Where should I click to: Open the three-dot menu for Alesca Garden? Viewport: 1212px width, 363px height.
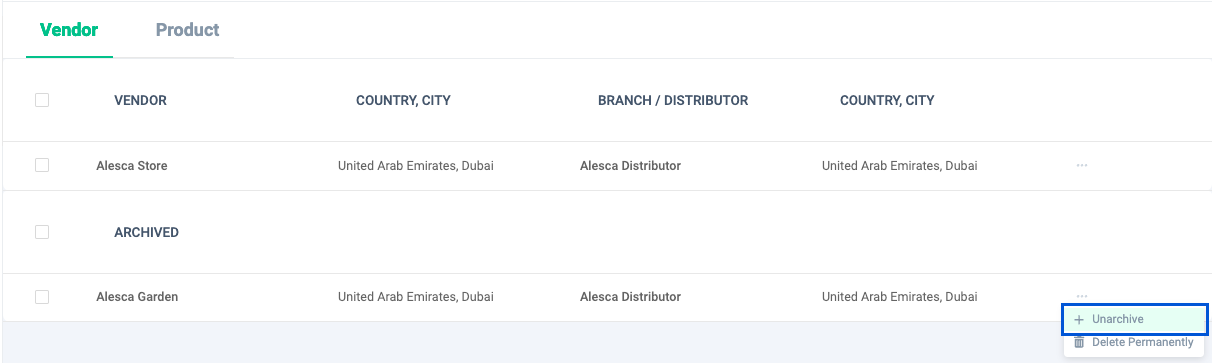pyautogui.click(x=1082, y=295)
